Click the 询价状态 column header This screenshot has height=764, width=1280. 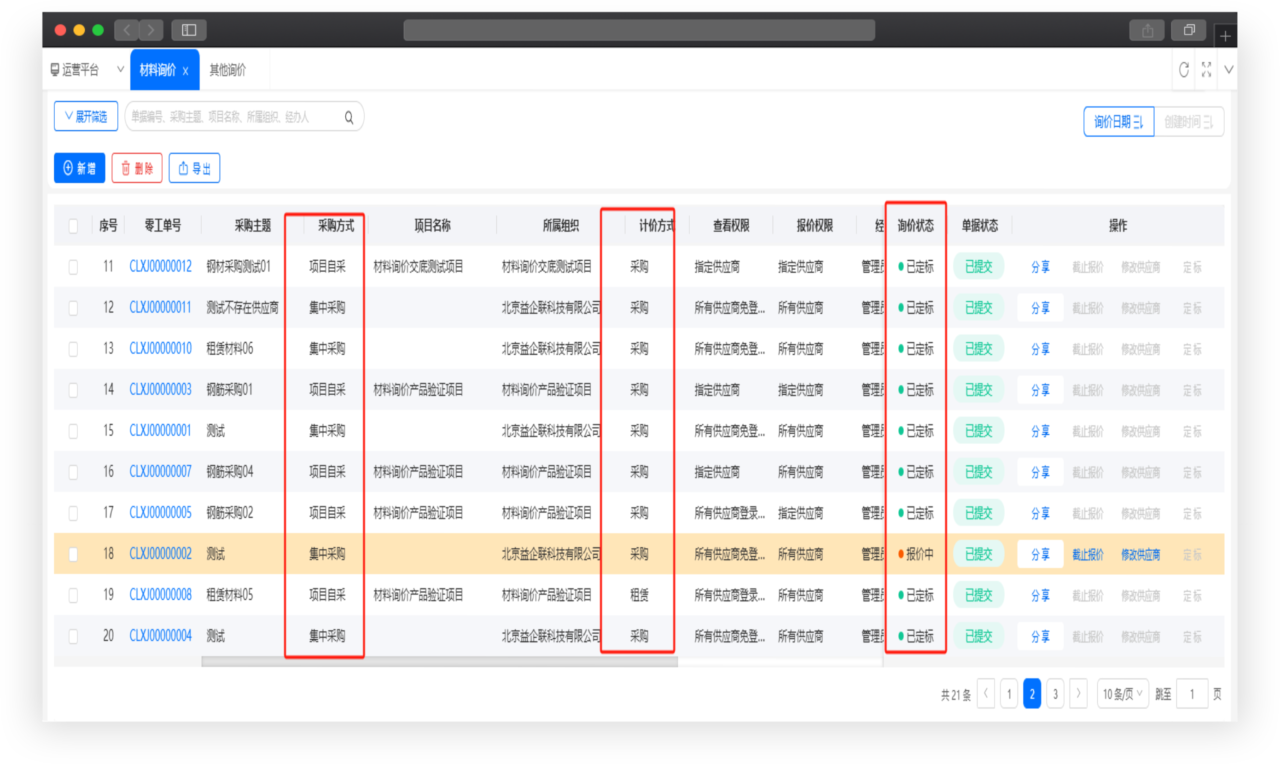(916, 226)
